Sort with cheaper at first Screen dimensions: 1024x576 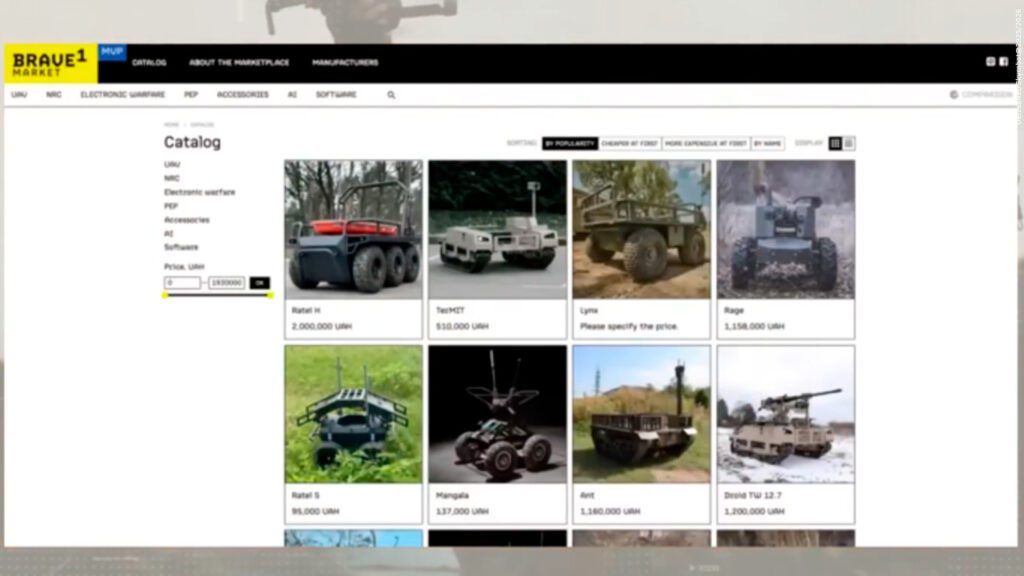point(630,143)
